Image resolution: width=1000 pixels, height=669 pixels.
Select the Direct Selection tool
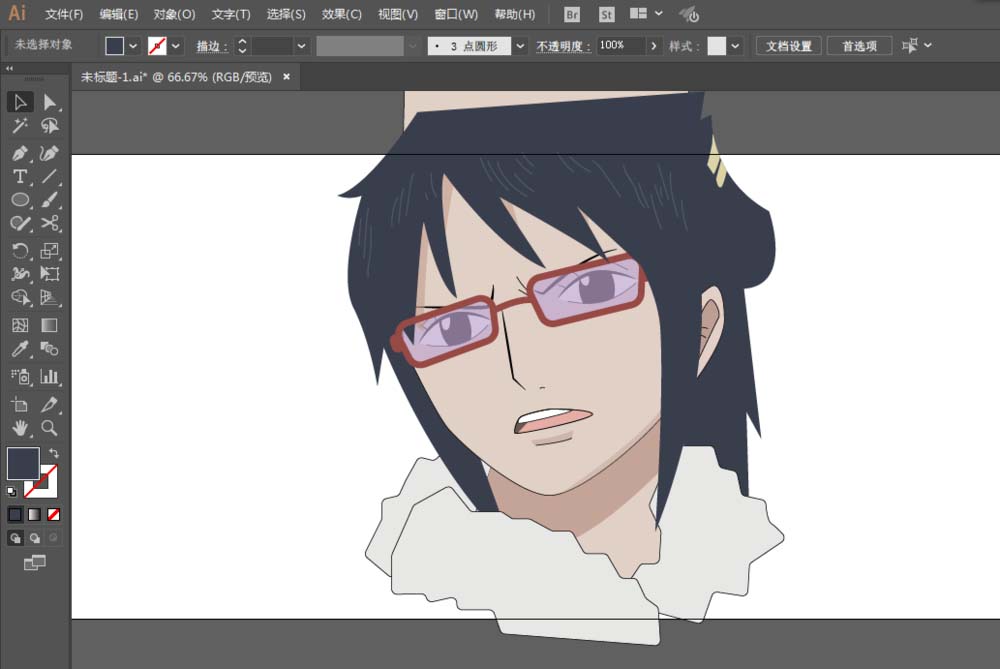click(50, 102)
